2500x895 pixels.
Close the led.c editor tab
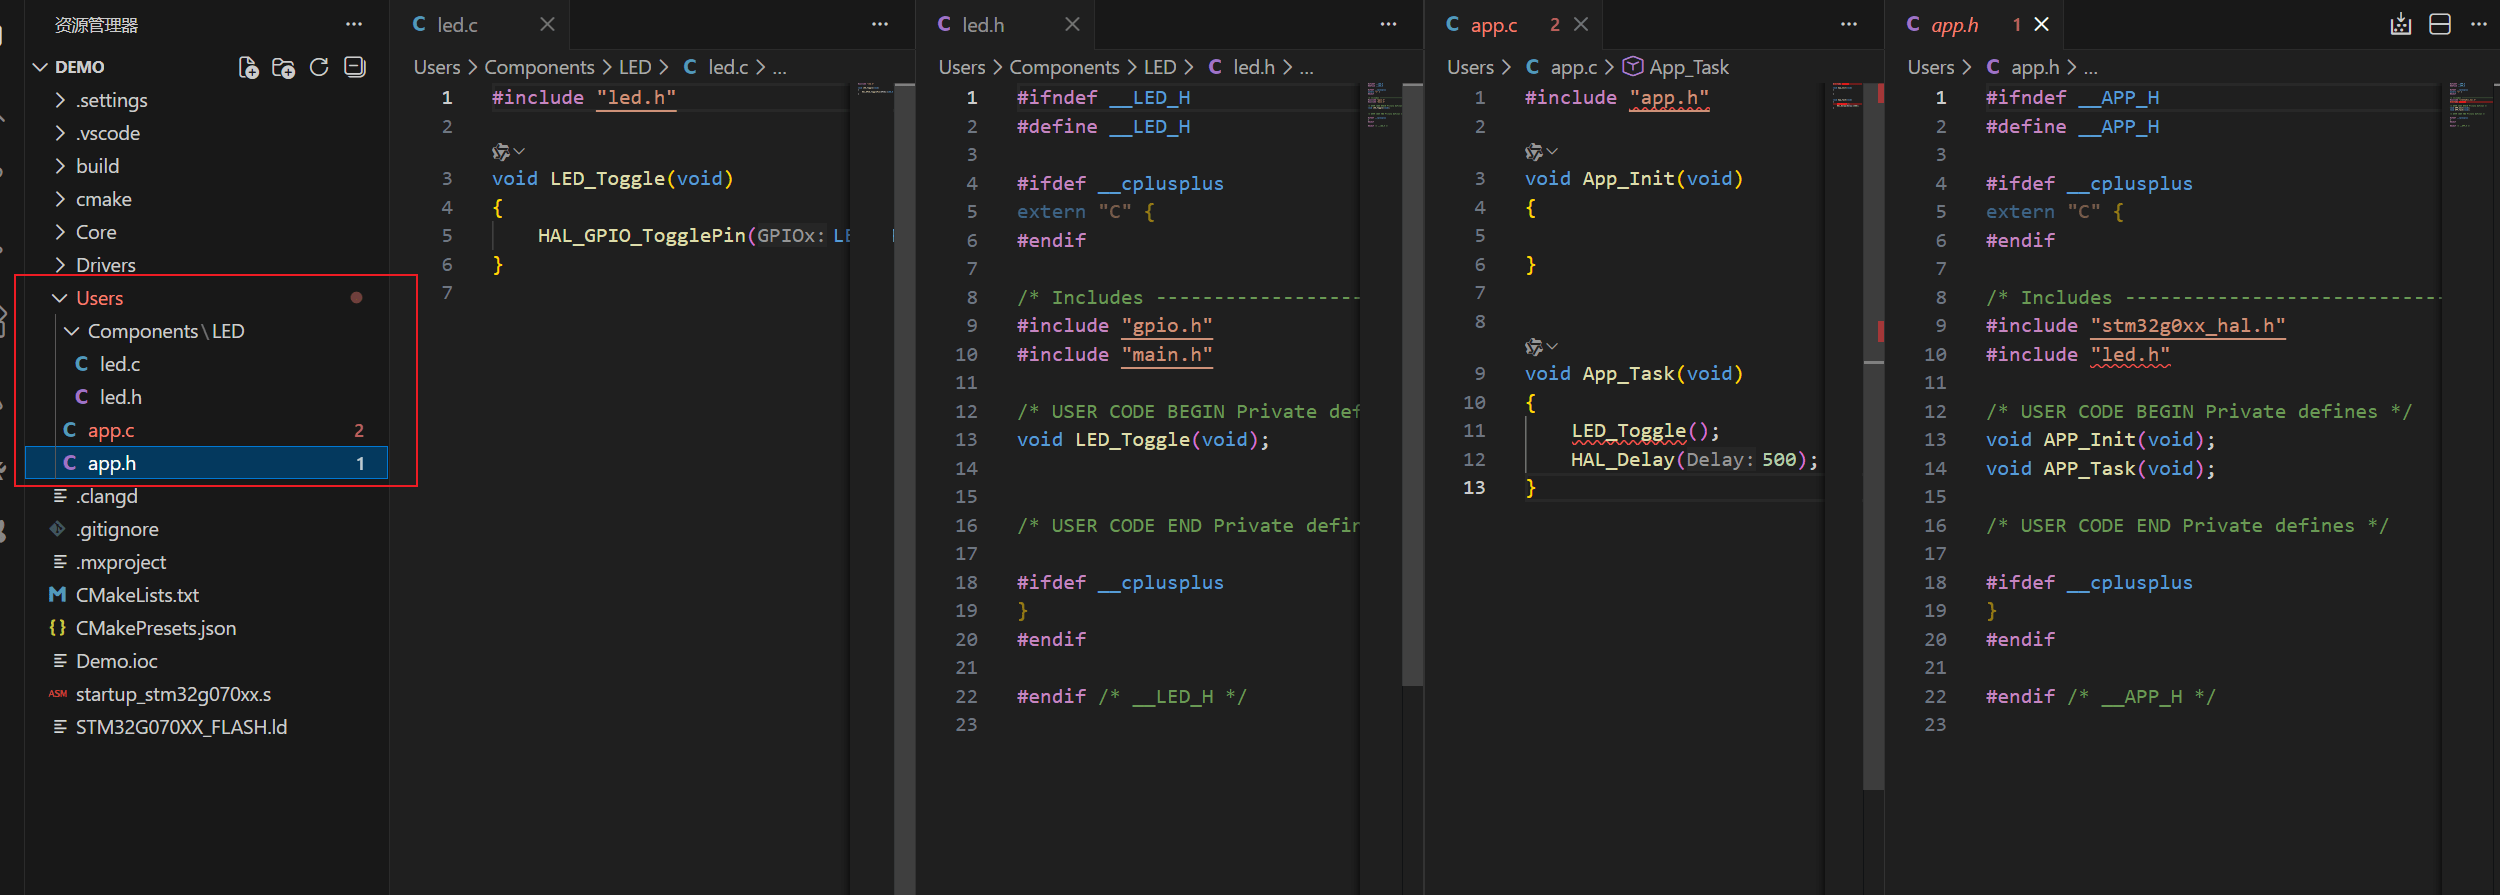point(547,25)
